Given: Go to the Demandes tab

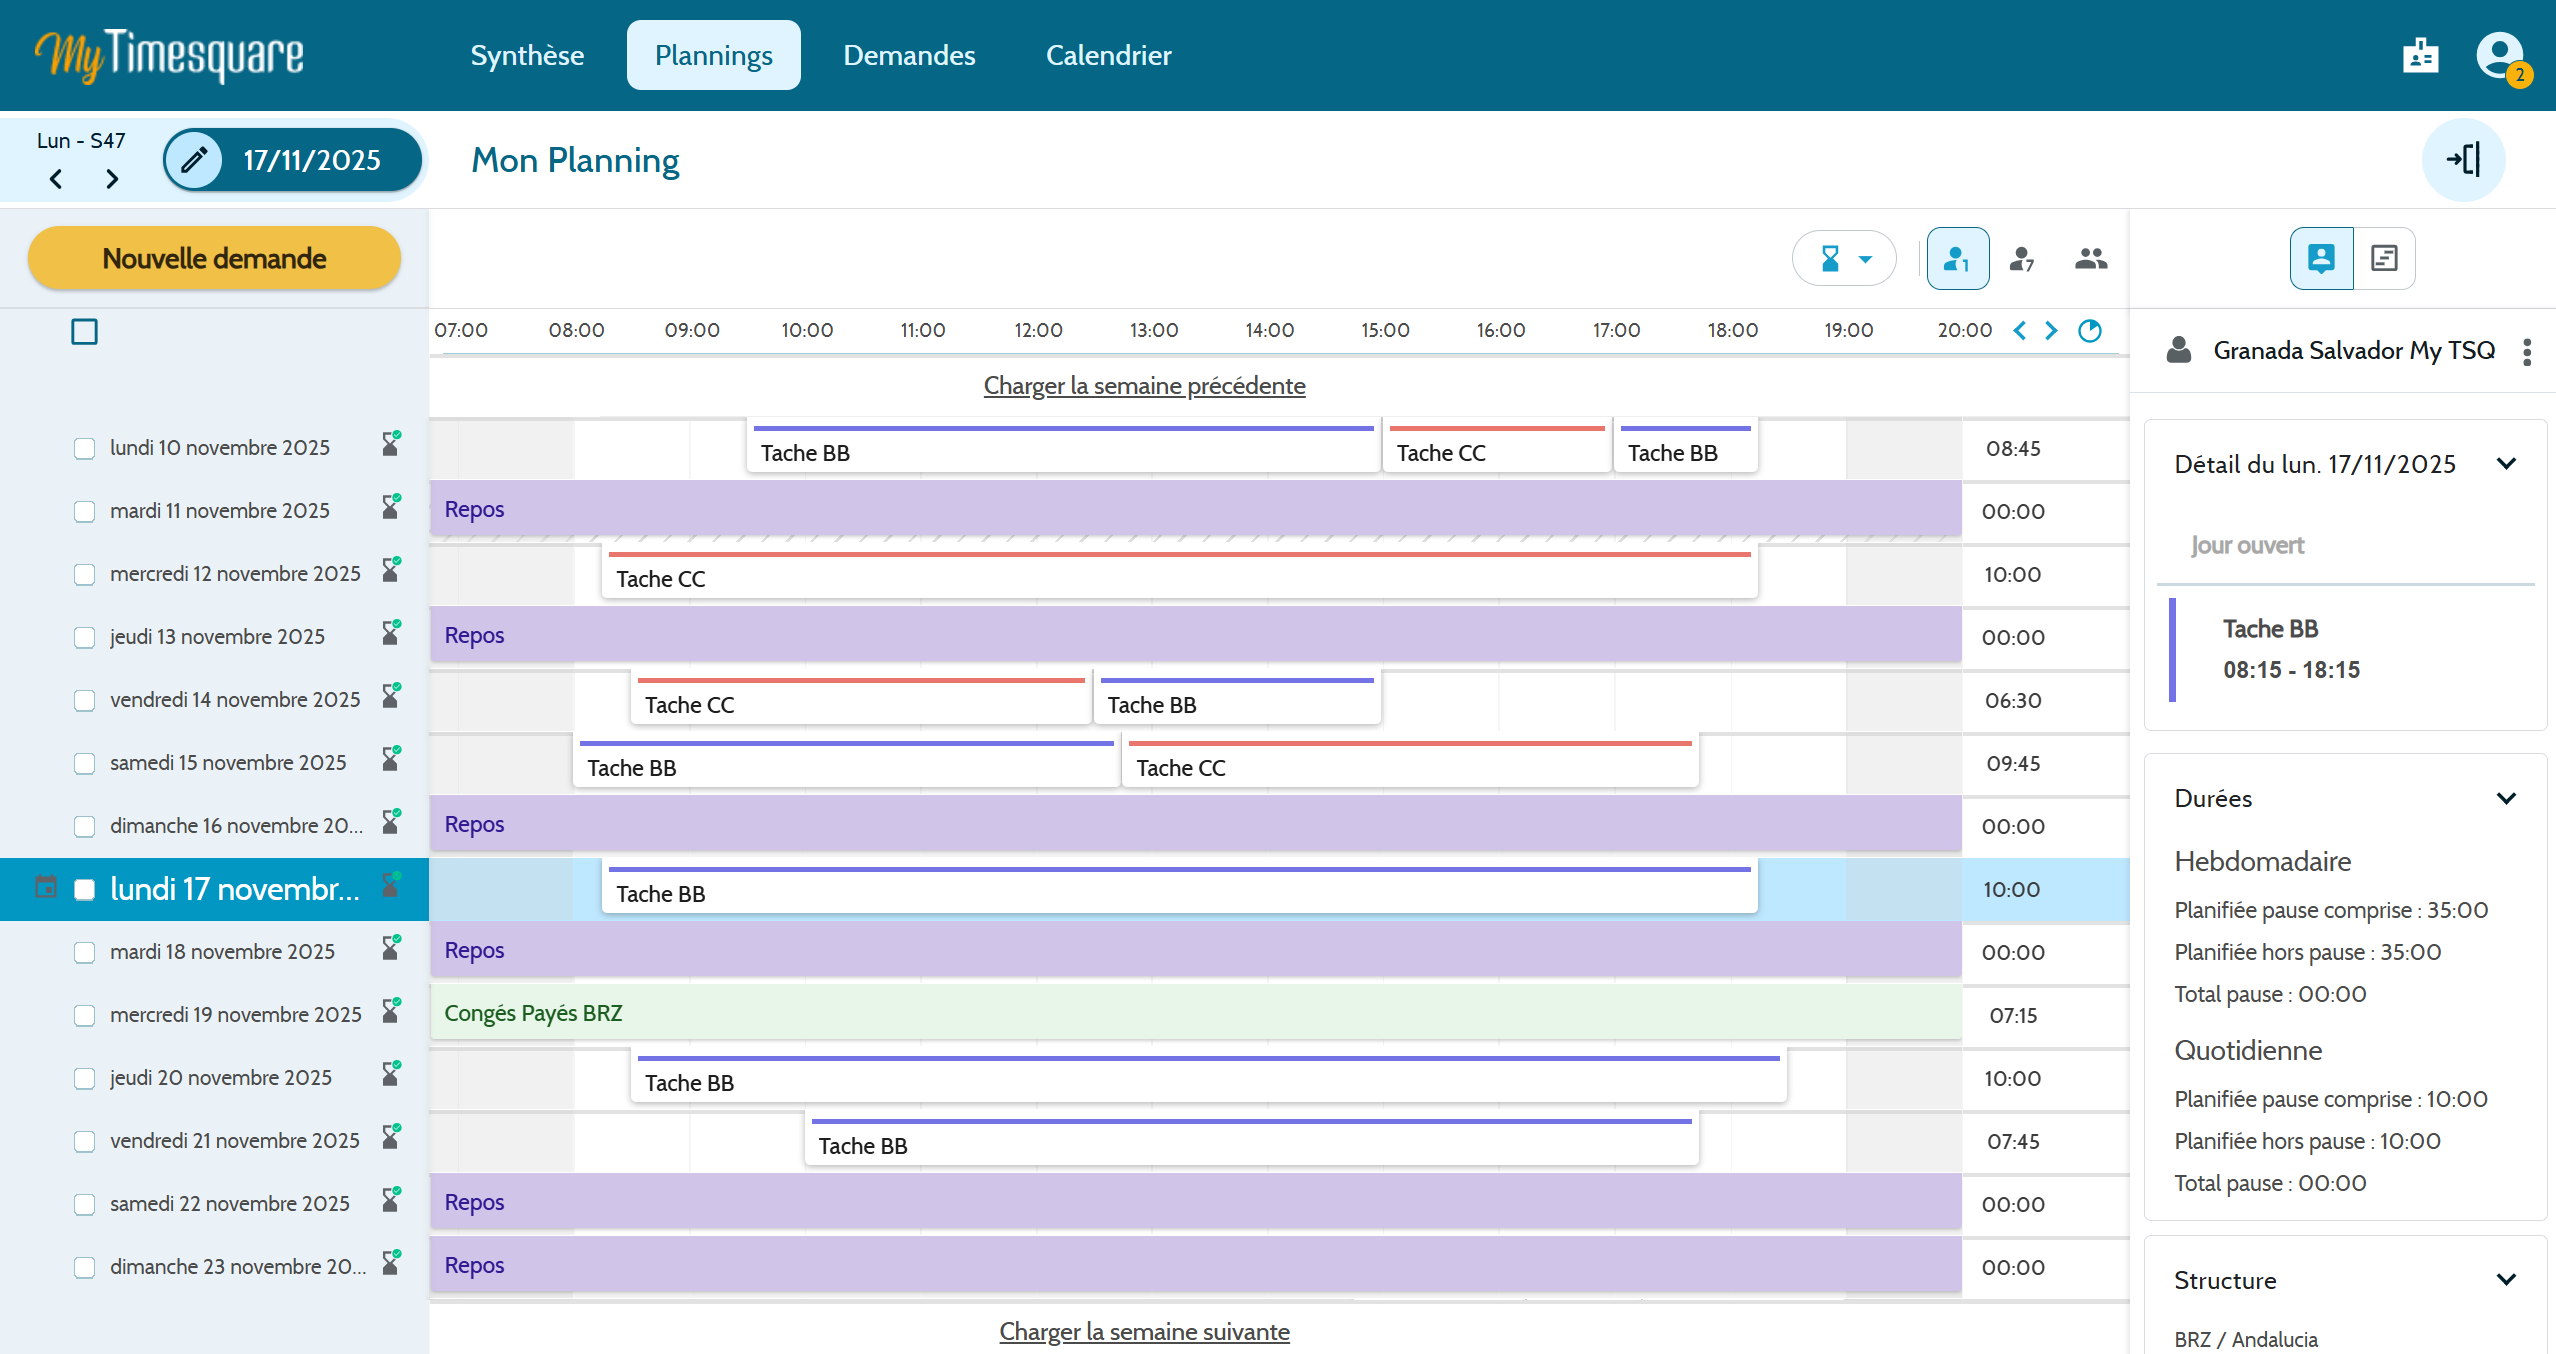Looking at the screenshot, I should [909, 56].
